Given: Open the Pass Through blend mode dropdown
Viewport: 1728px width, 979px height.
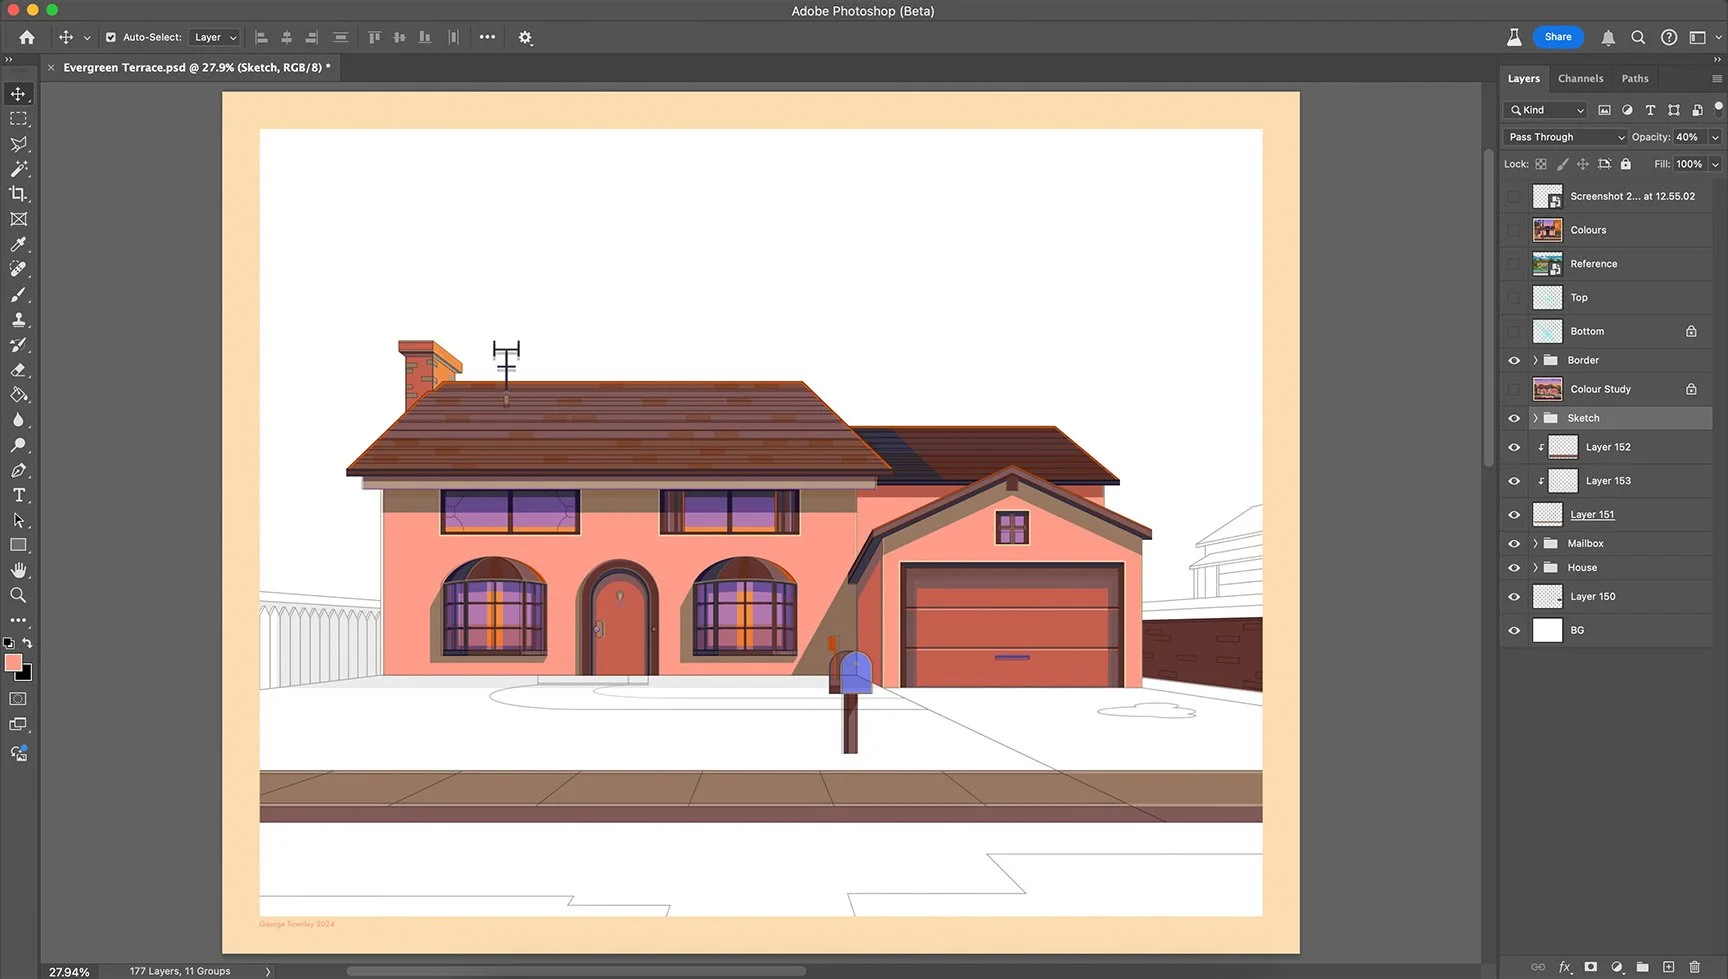Looking at the screenshot, I should (1566, 137).
